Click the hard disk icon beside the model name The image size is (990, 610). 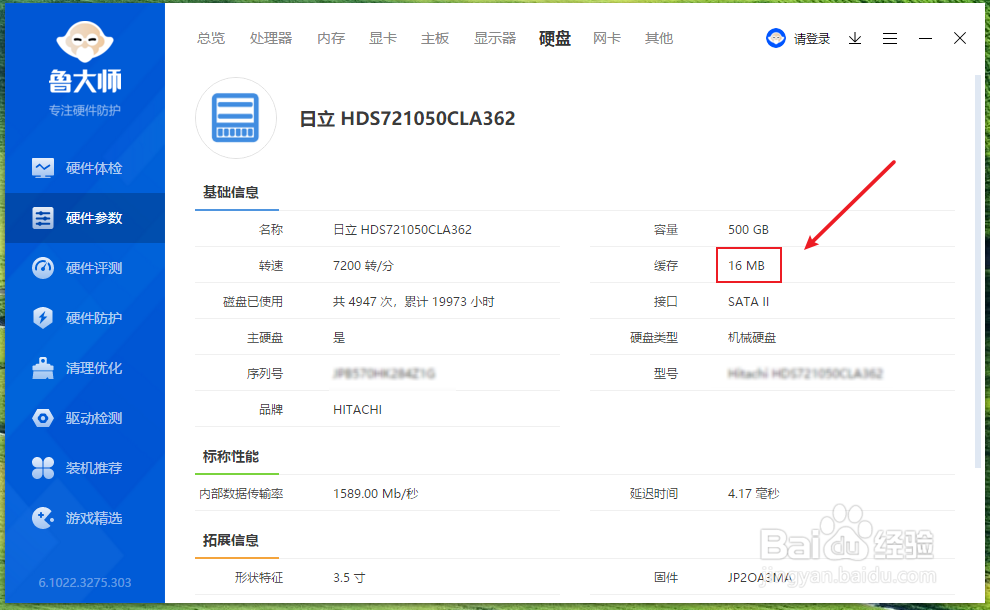pos(236,117)
